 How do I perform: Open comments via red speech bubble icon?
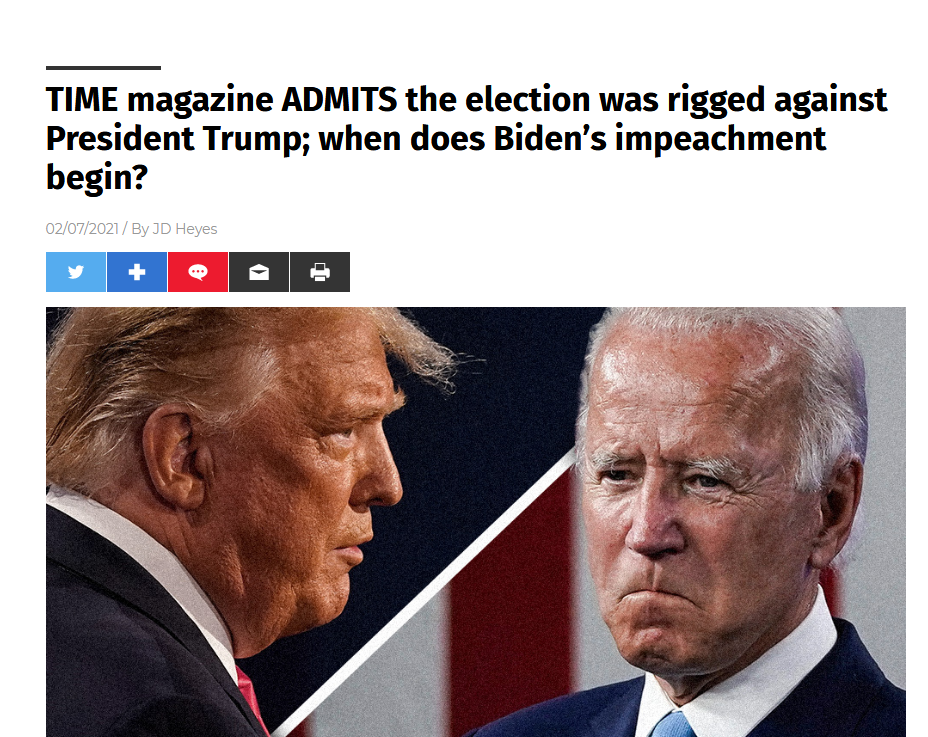[198, 272]
